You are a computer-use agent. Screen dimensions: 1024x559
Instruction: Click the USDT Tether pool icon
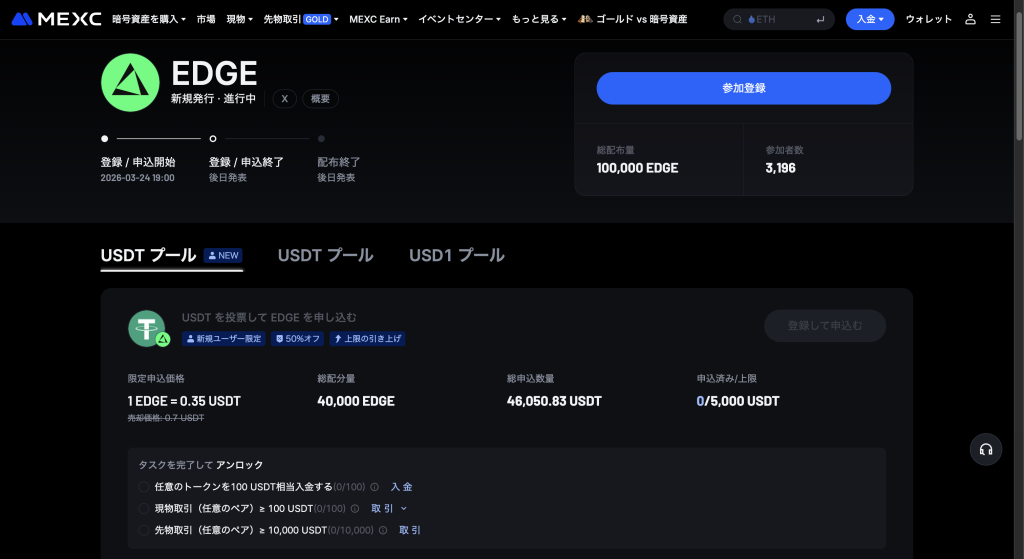click(x=147, y=328)
